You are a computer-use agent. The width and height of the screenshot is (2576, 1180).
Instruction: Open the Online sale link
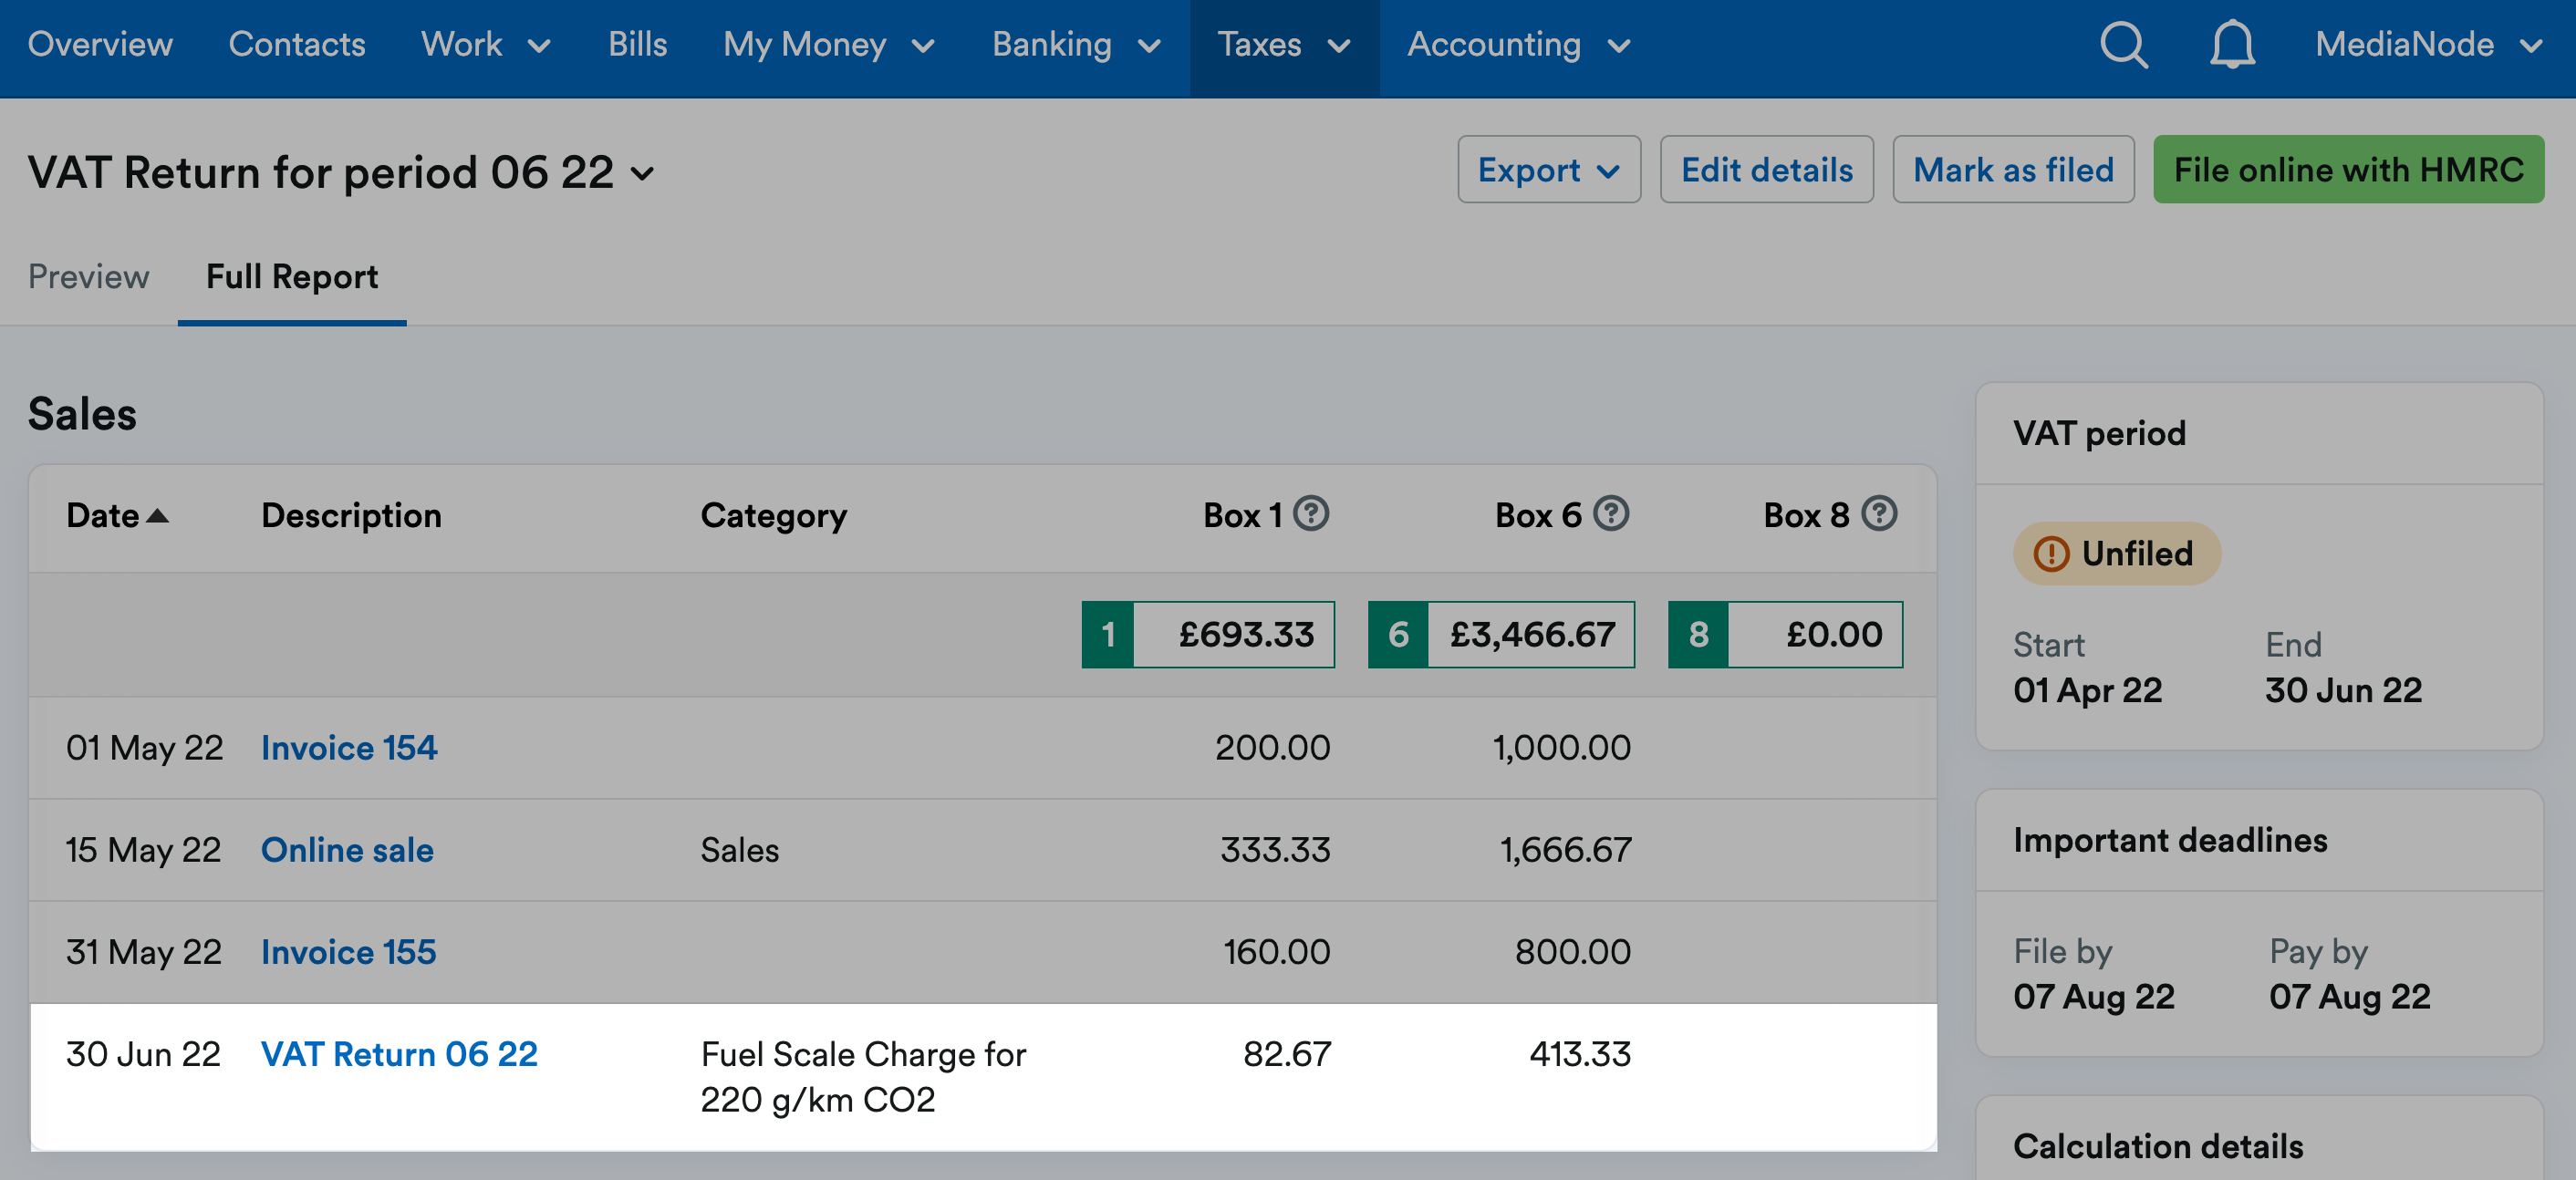(x=347, y=850)
